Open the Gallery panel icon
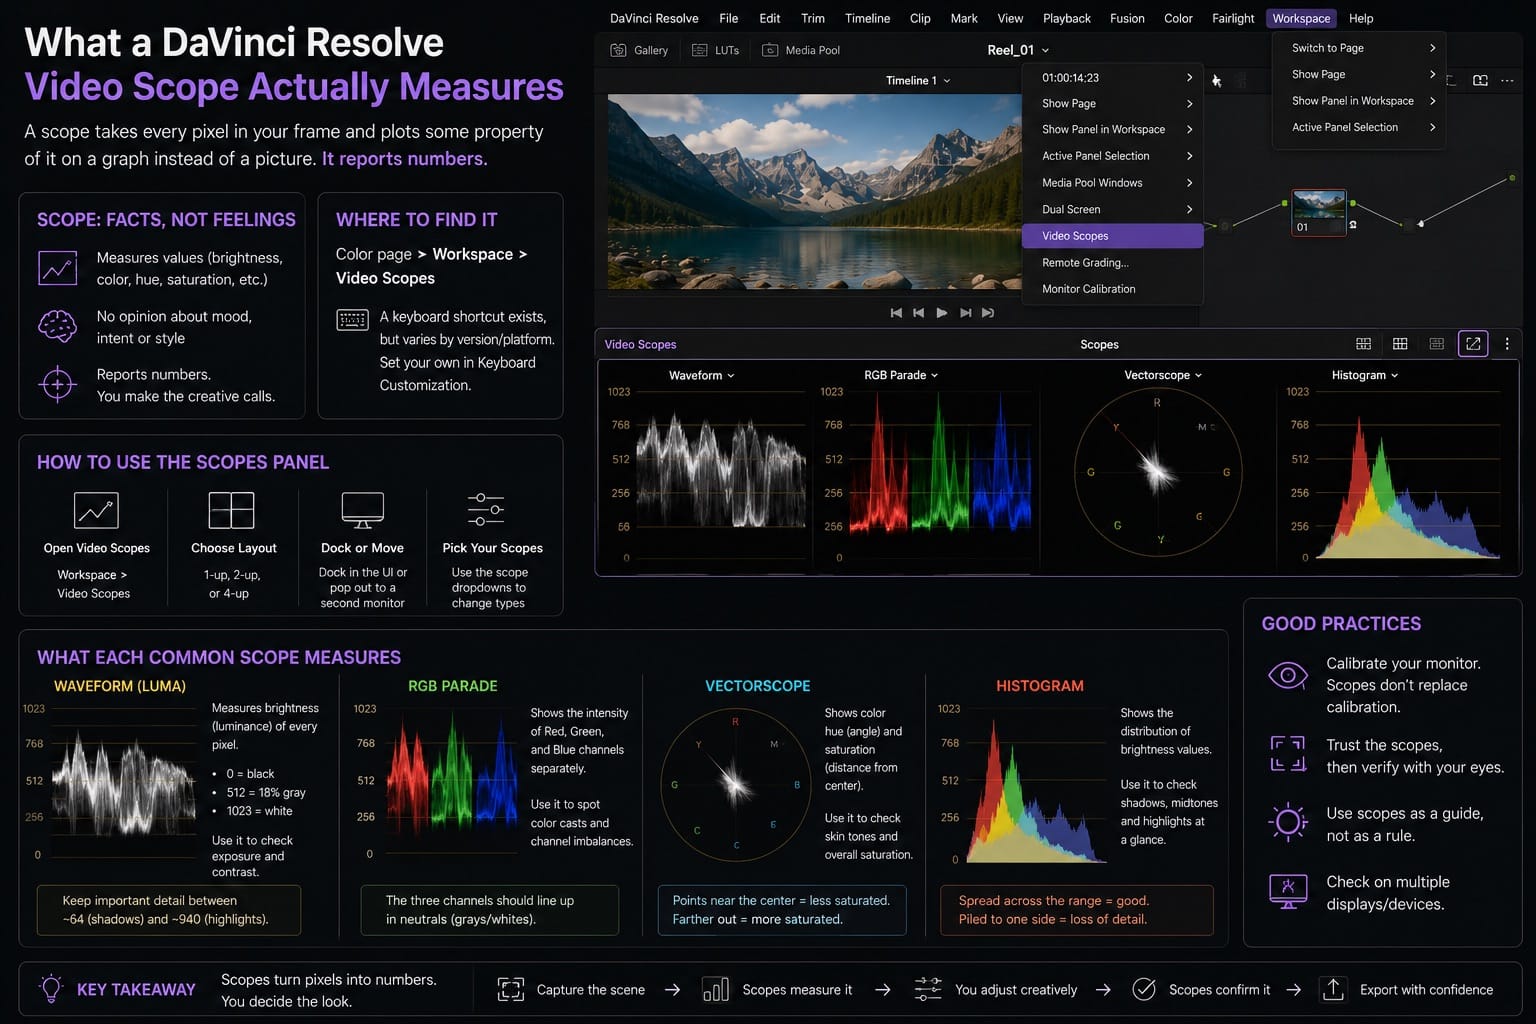Viewport: 1536px width, 1024px height. tap(618, 50)
